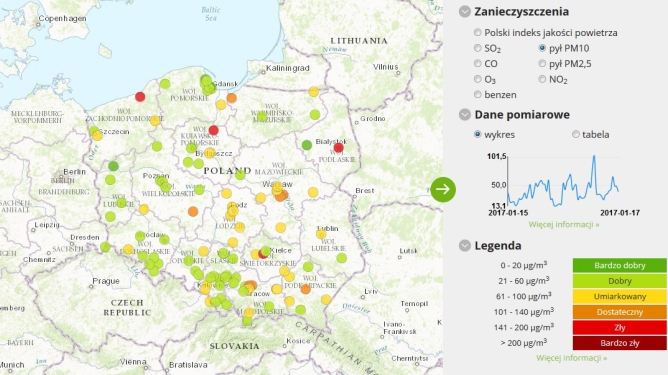This screenshot has width=668, height=375.
Task: Click the red marker on the Baltic coast
Action: 140,97
